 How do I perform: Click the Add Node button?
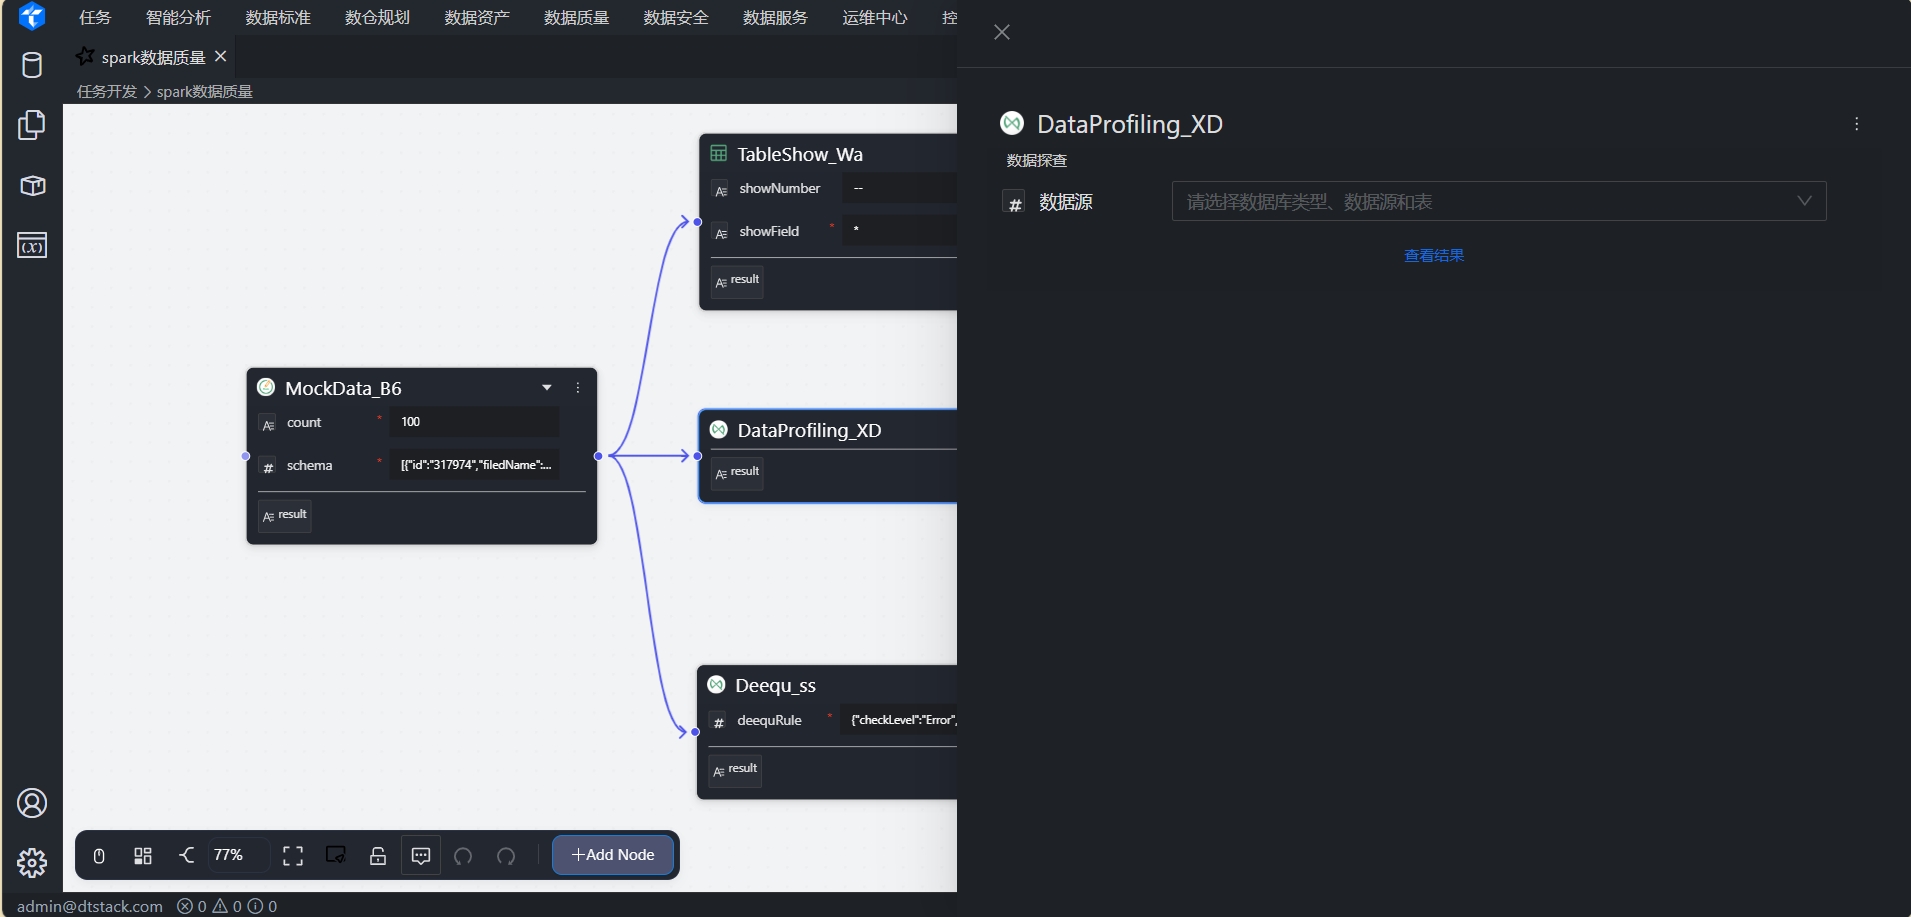[x=613, y=855]
